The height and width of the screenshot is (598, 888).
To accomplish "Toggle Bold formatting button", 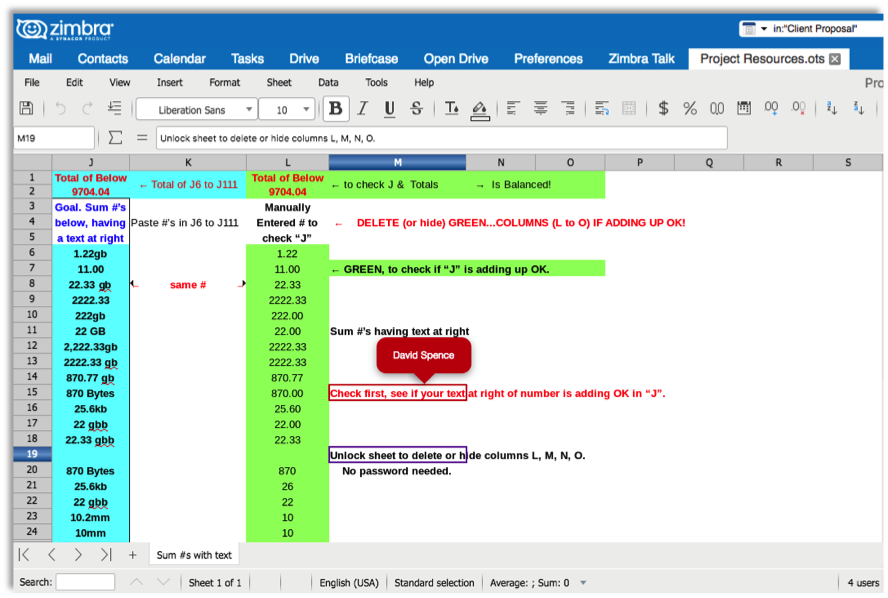I will coord(335,108).
